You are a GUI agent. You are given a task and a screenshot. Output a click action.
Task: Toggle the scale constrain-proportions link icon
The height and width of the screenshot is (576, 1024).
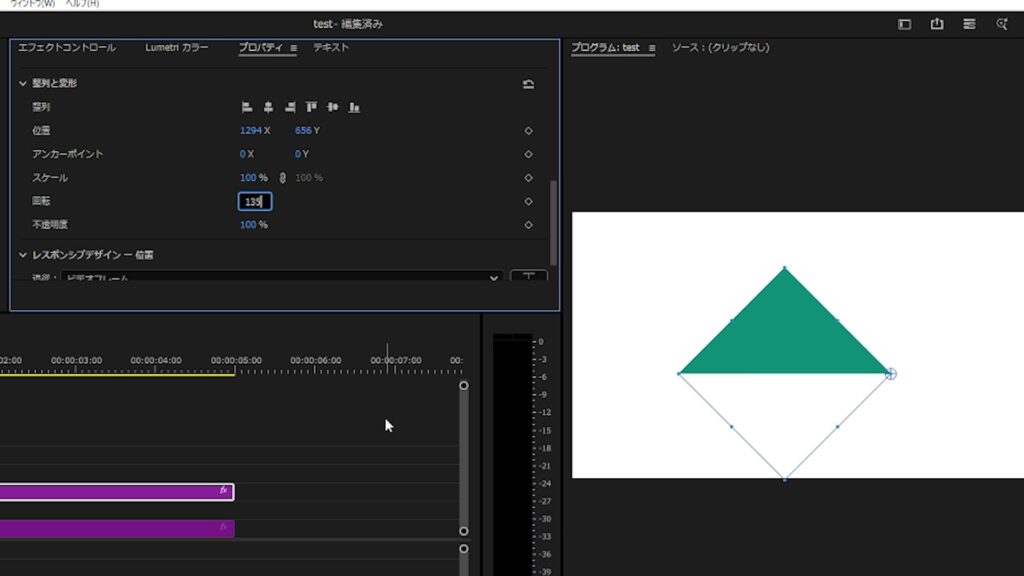pyautogui.click(x=282, y=178)
